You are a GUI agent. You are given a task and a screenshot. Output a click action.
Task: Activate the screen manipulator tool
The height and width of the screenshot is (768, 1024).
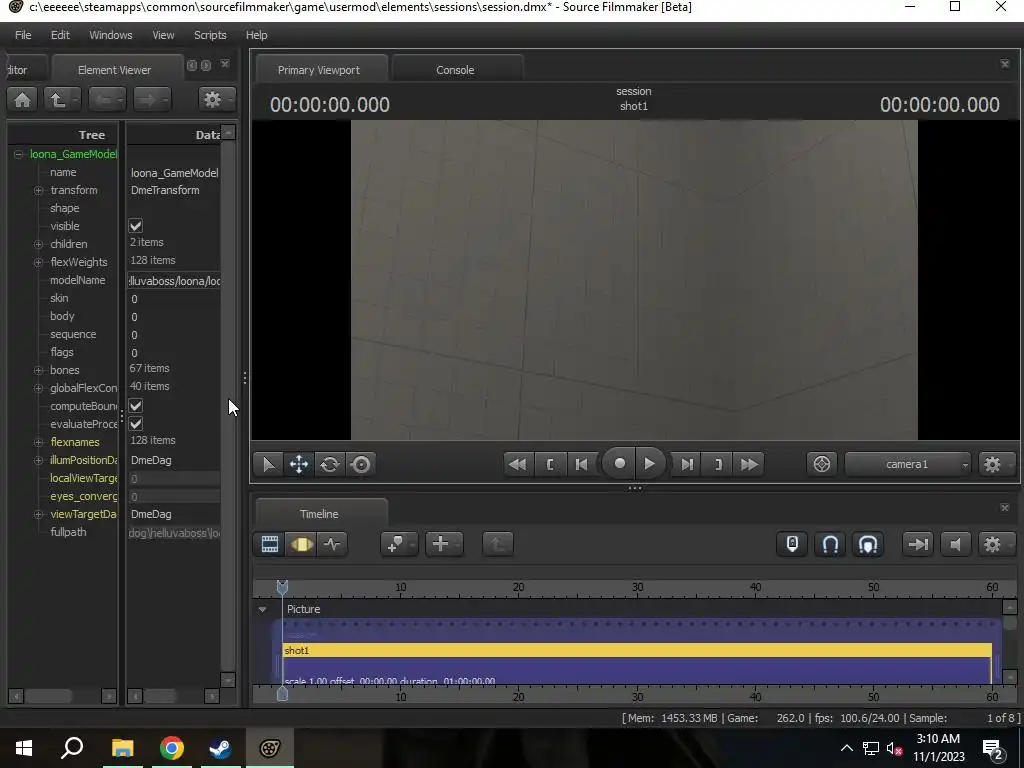(360, 464)
